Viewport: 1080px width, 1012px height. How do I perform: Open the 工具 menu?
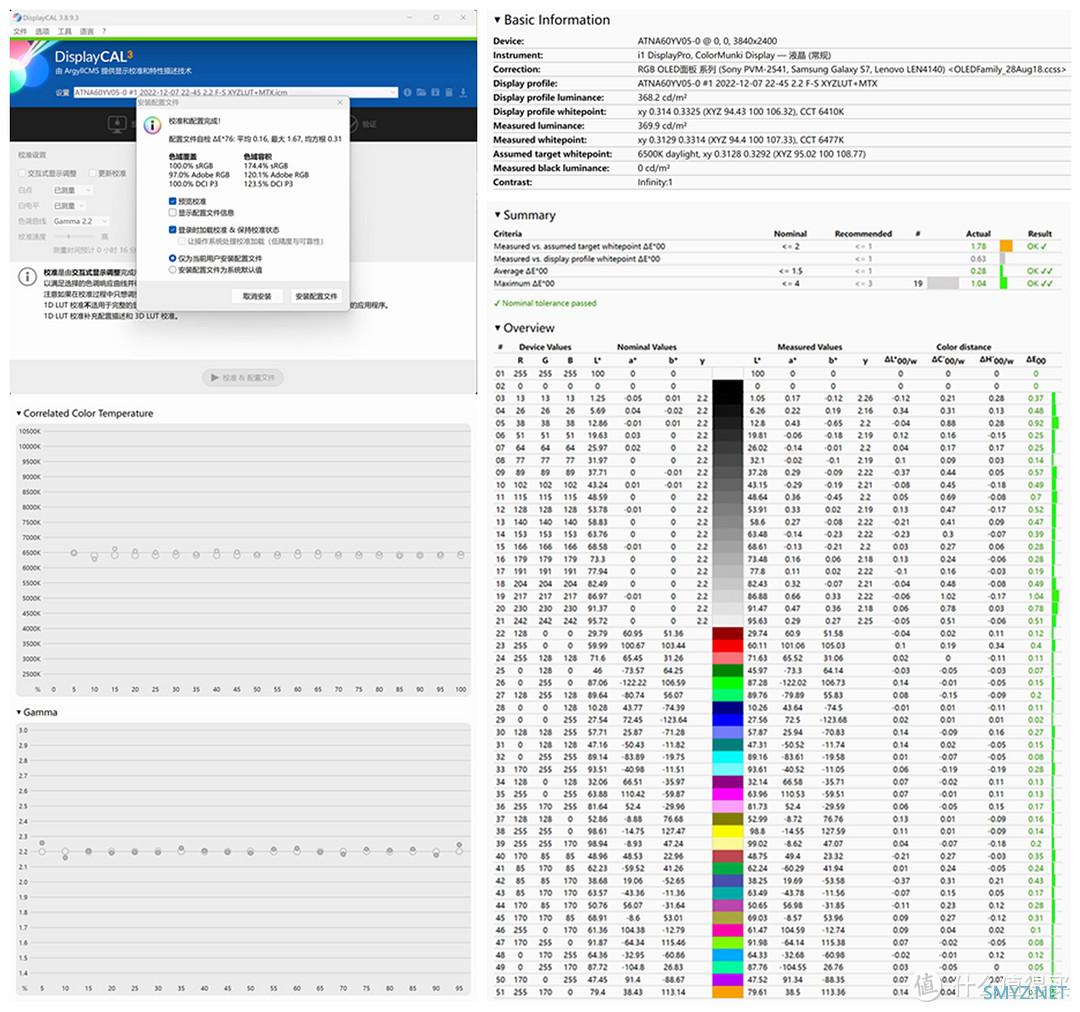point(65,31)
